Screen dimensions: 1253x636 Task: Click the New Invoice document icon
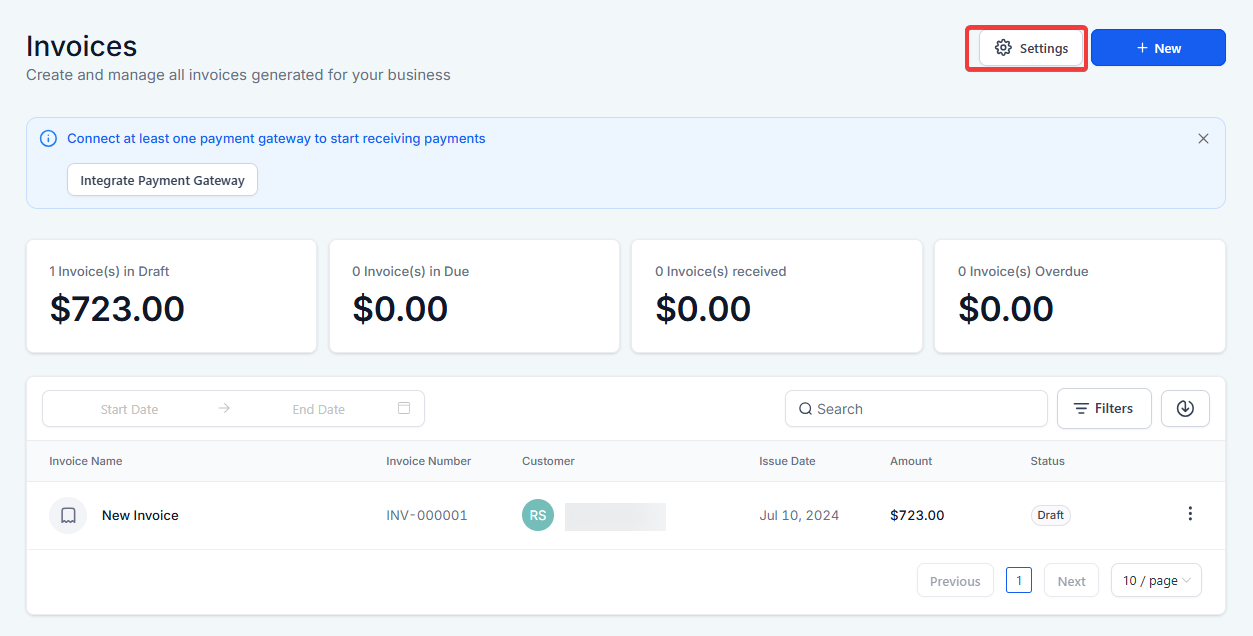[68, 515]
